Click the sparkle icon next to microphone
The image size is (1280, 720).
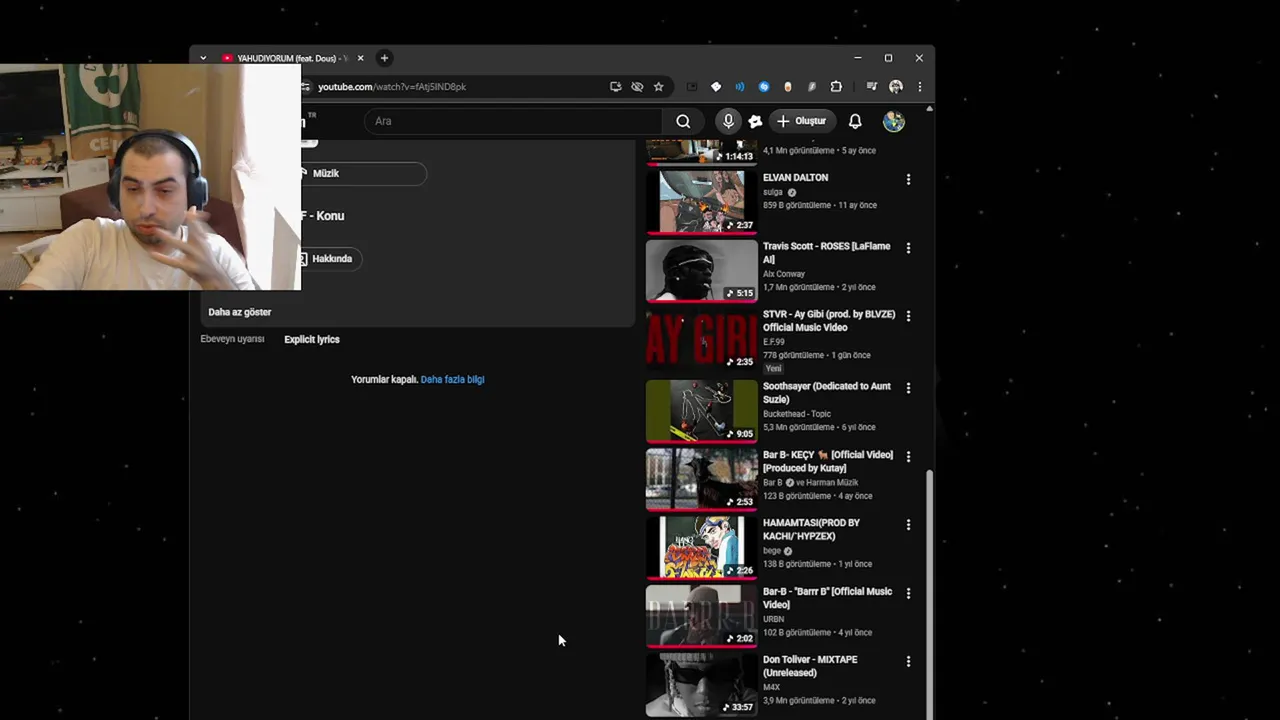click(x=755, y=121)
